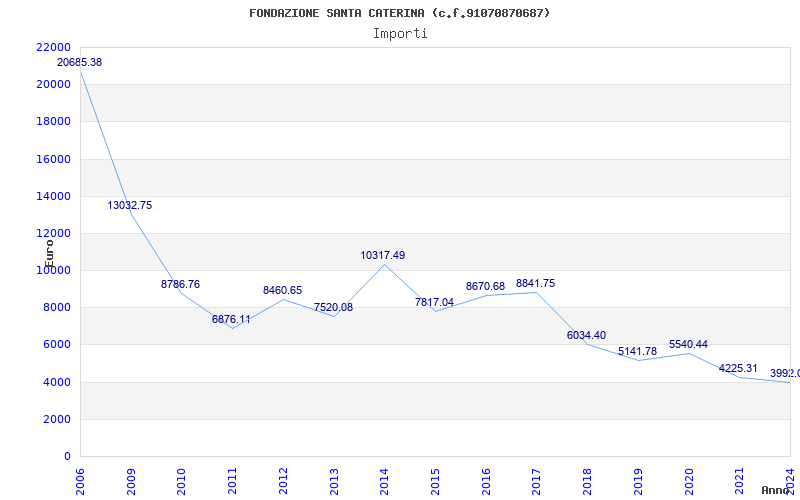Click the 22000 y-axis tick label
The height and width of the screenshot is (500, 800).
coord(52,47)
